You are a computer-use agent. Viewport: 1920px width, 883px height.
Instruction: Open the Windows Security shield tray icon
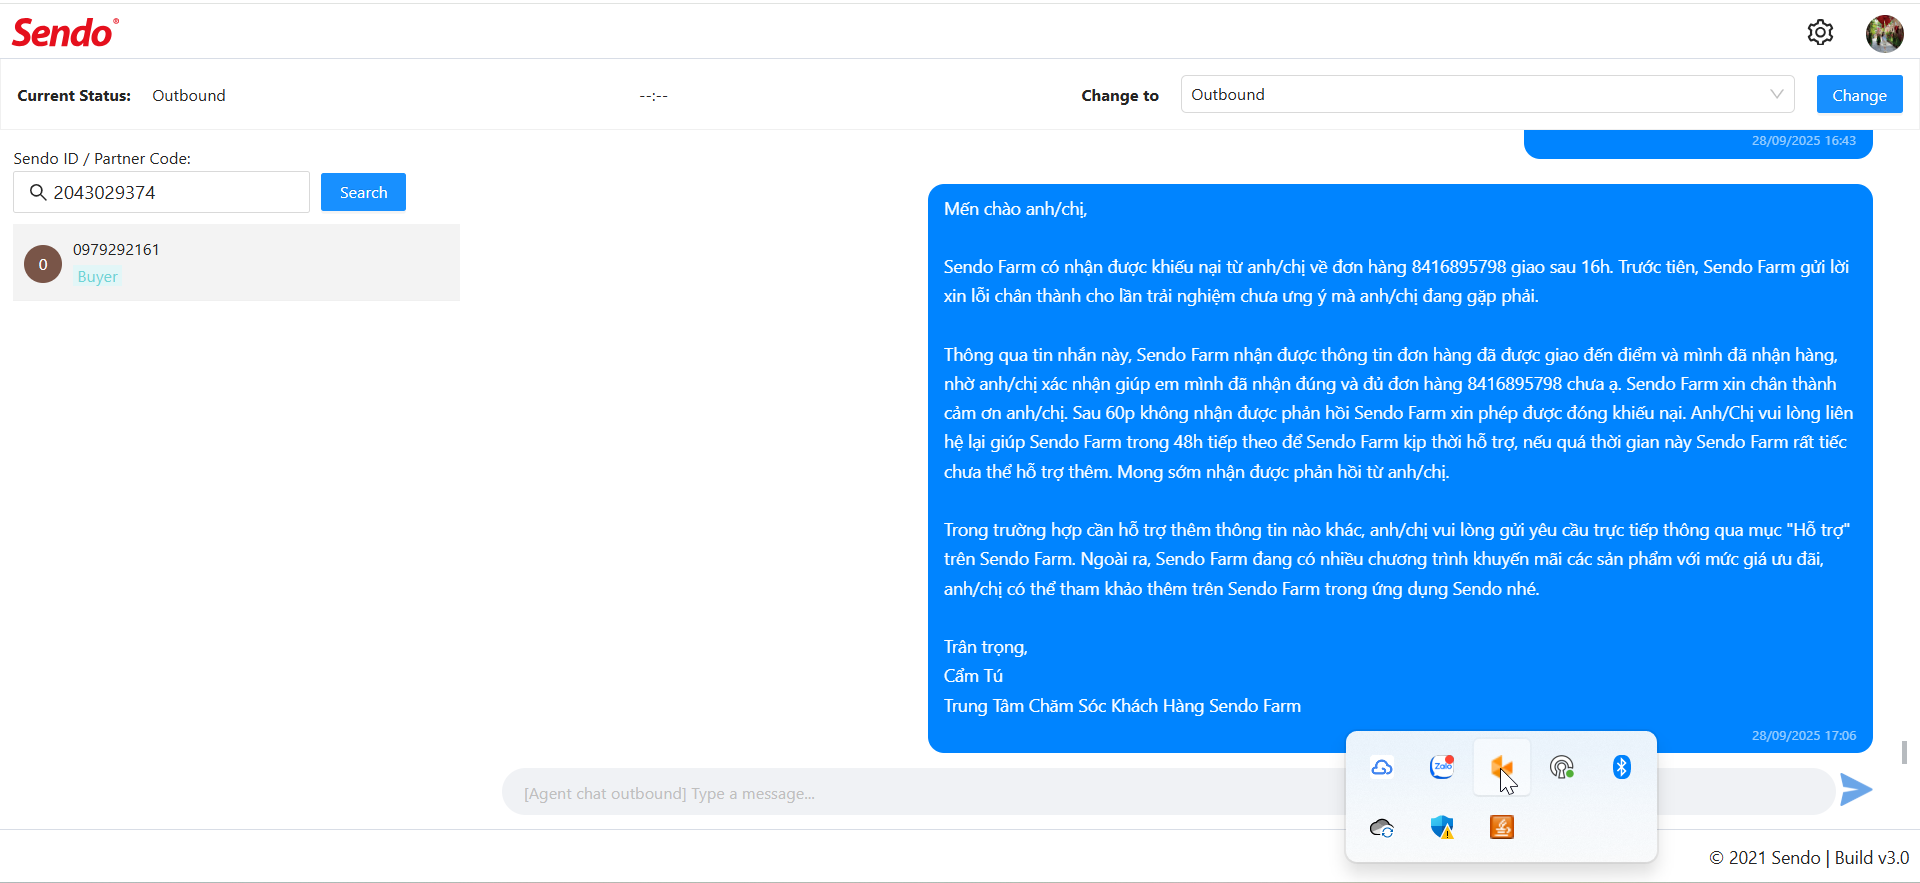[x=1442, y=827]
